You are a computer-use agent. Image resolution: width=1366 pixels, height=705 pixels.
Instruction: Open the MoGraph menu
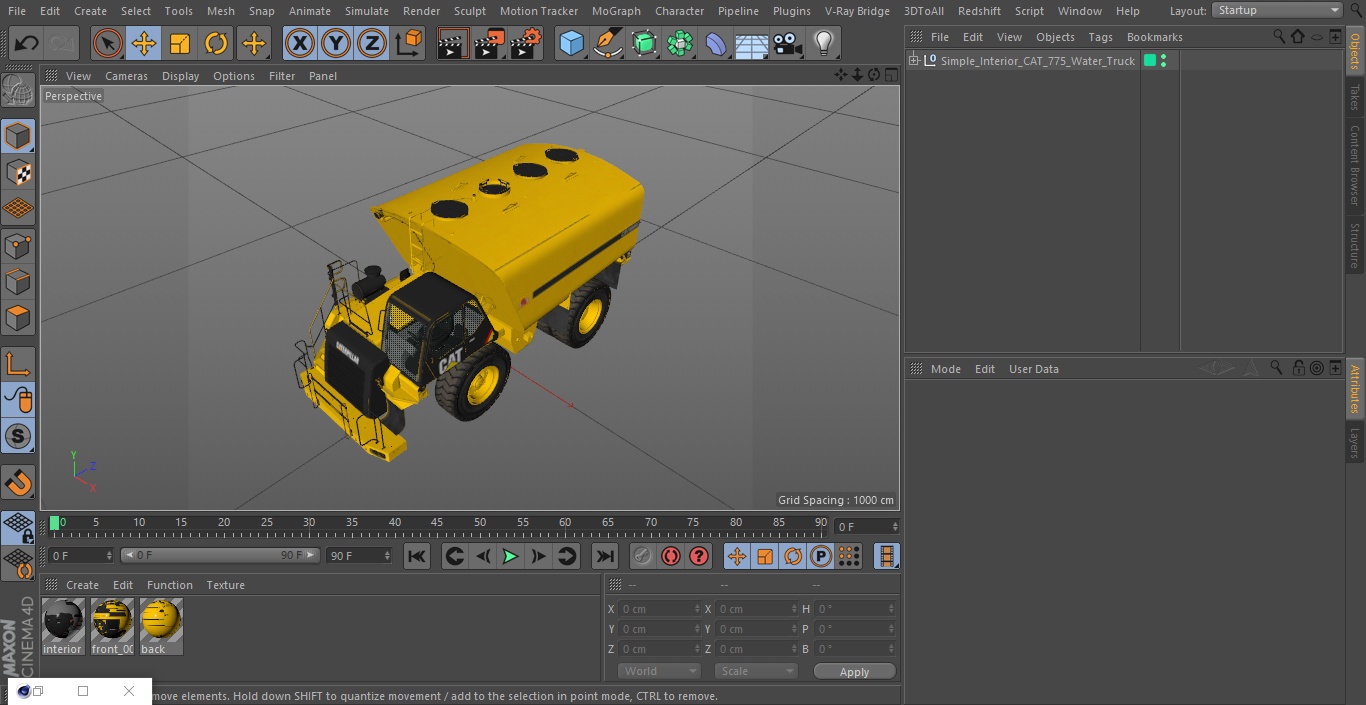pyautogui.click(x=616, y=11)
